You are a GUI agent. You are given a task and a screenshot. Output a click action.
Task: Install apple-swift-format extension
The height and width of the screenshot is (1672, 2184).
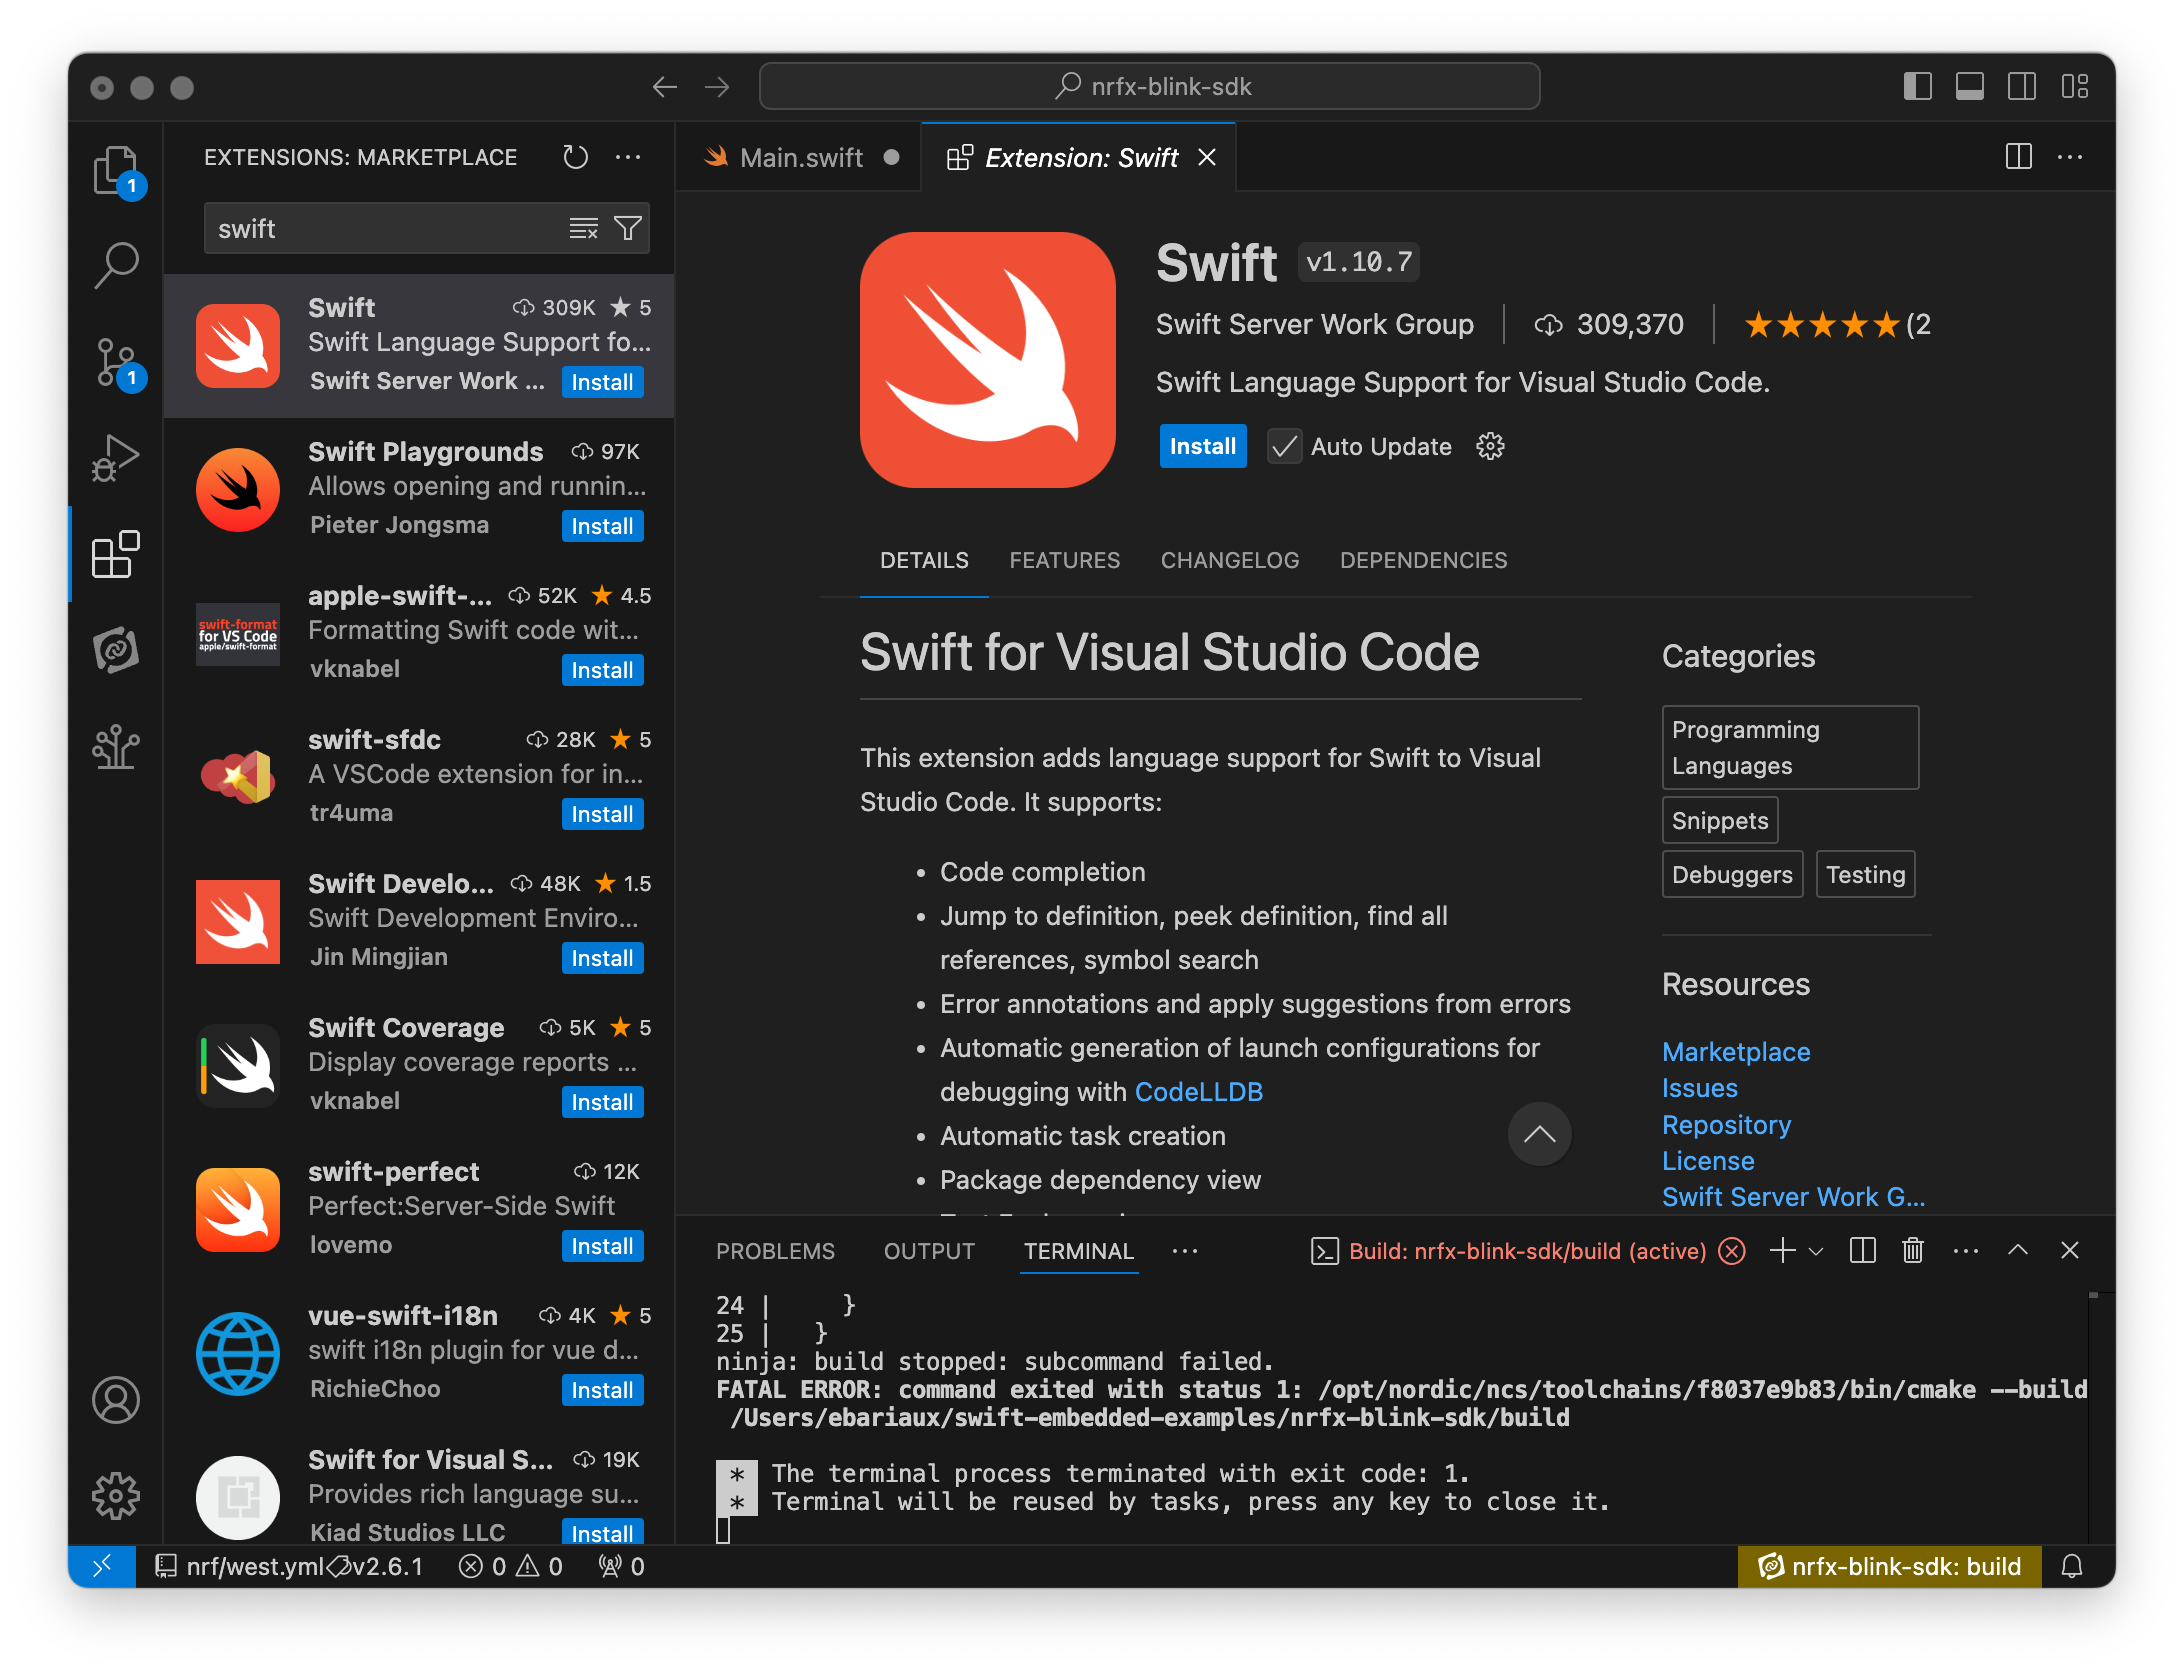coord(602,670)
